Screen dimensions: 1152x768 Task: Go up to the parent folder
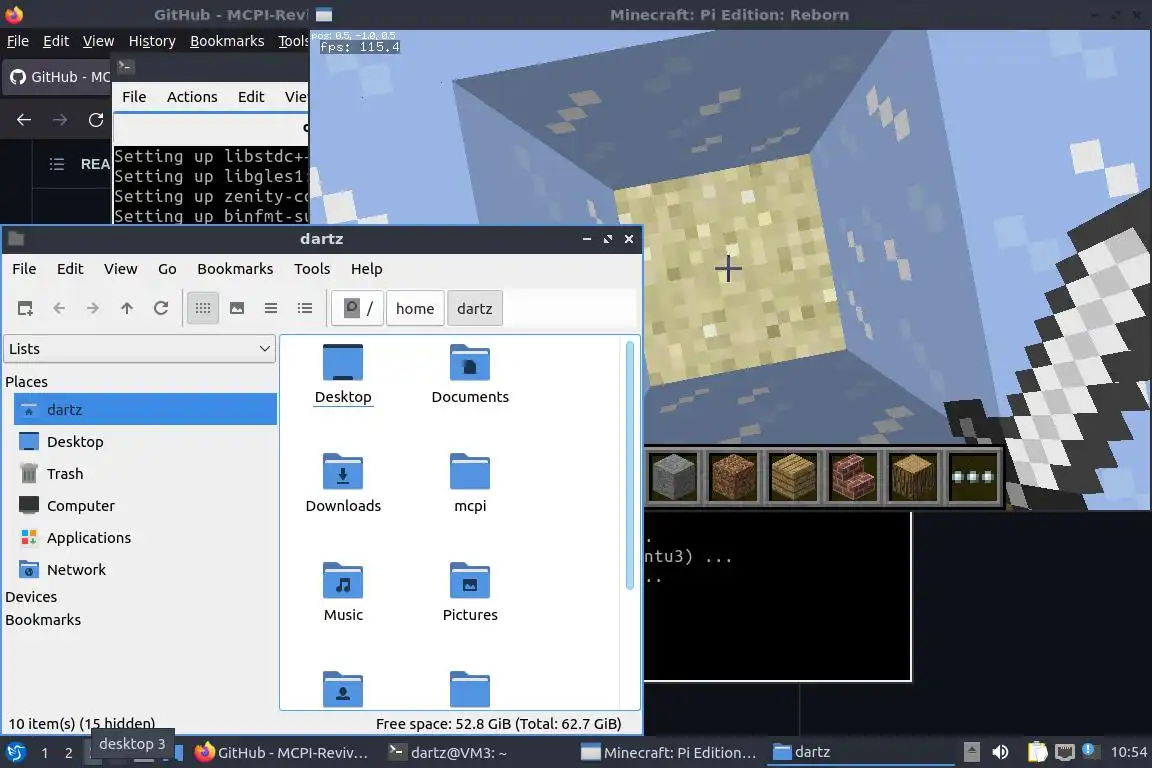(x=127, y=308)
